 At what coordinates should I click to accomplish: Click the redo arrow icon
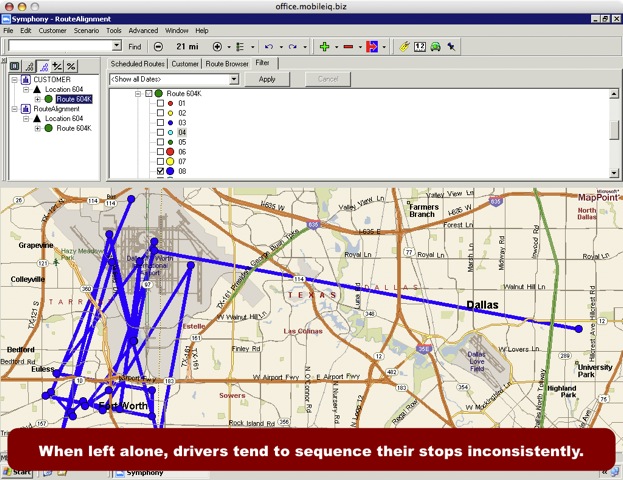[293, 46]
